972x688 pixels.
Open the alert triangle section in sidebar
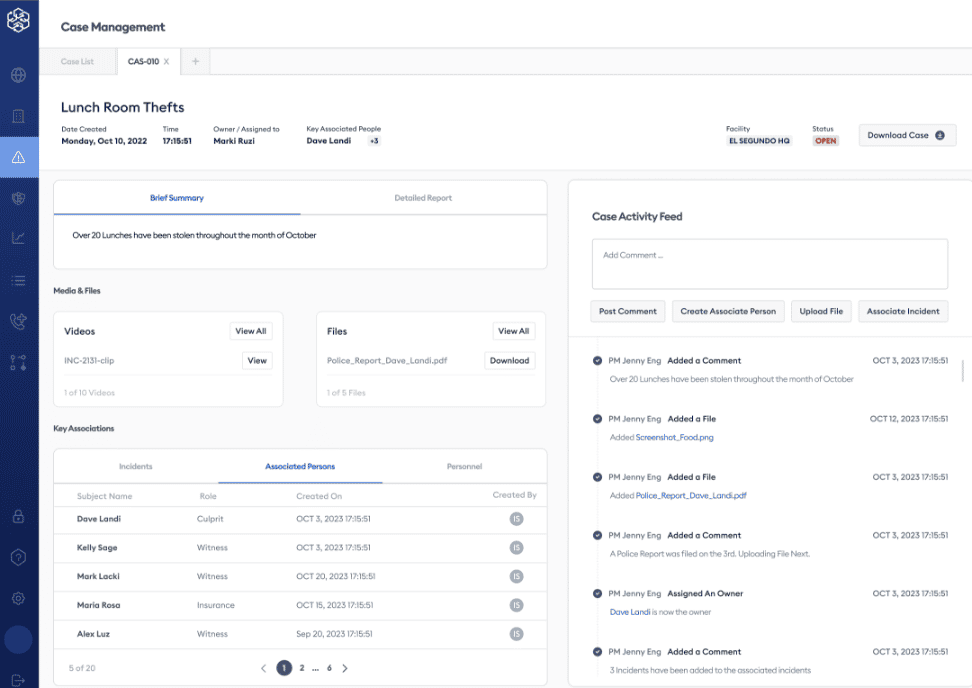click(19, 157)
